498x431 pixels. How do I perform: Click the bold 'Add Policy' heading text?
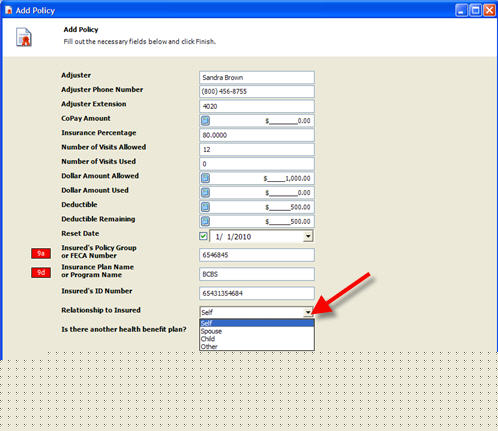pyautogui.click(x=81, y=29)
